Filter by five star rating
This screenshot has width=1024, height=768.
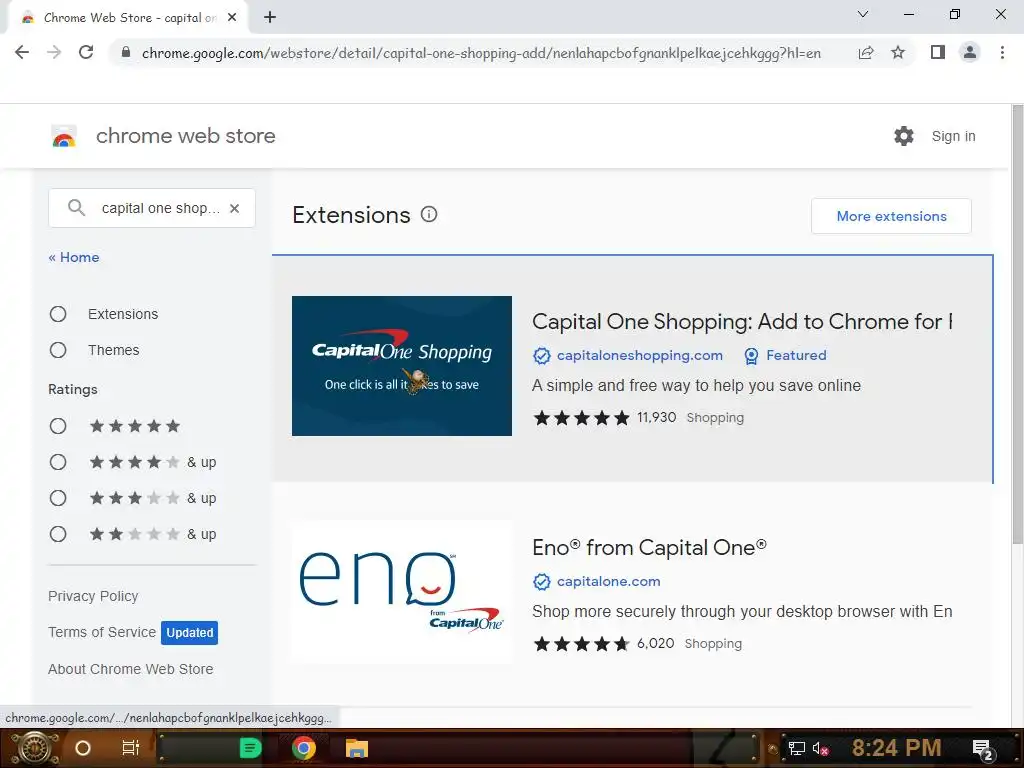[x=58, y=426]
